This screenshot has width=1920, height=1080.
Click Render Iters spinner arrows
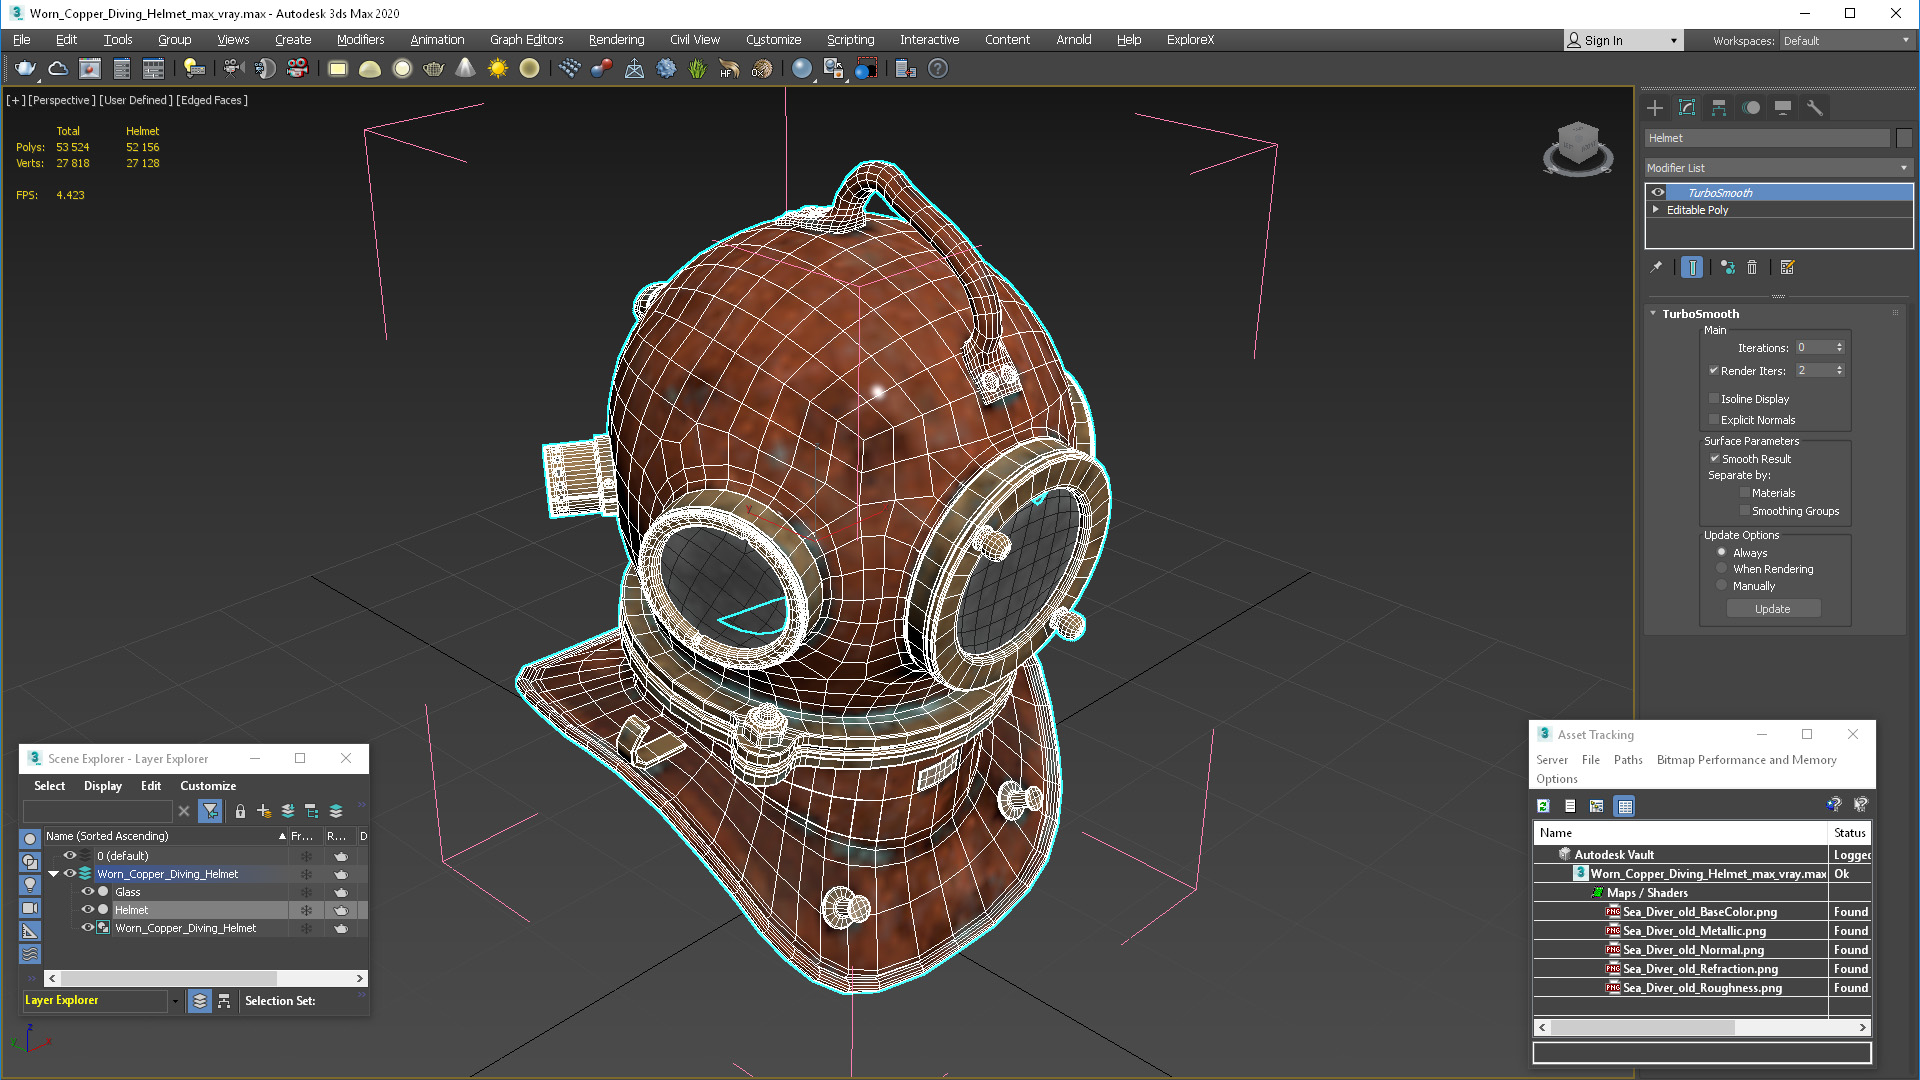click(1839, 370)
